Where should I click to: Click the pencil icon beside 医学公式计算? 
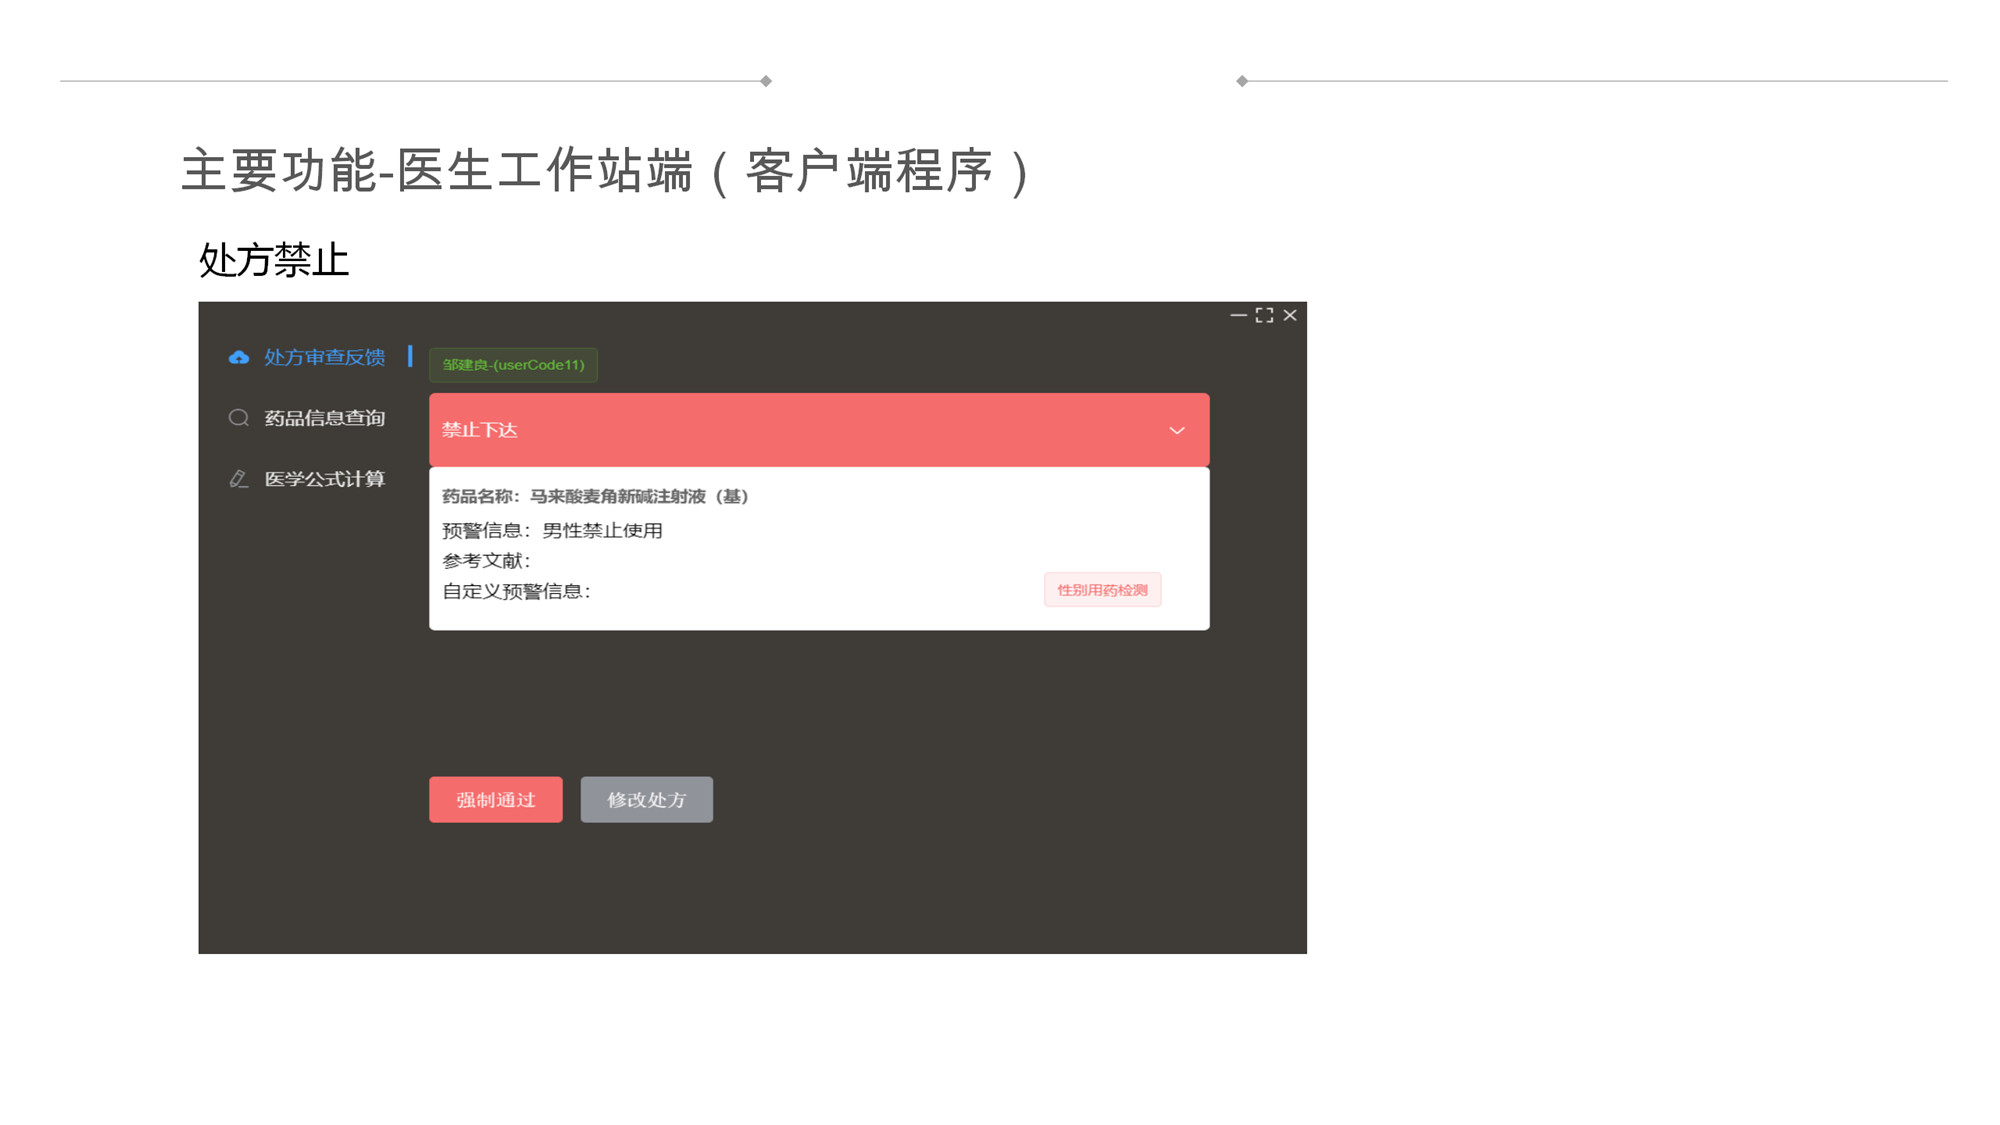point(238,479)
